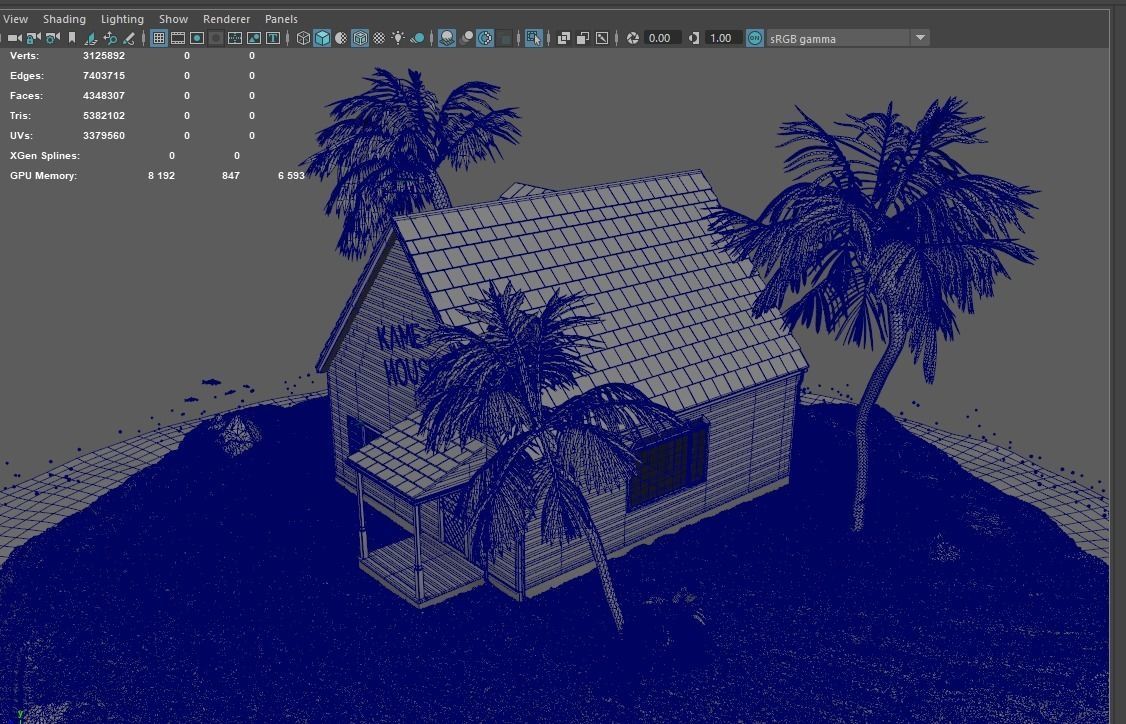Click the camera Bookmarks icon

point(72,38)
